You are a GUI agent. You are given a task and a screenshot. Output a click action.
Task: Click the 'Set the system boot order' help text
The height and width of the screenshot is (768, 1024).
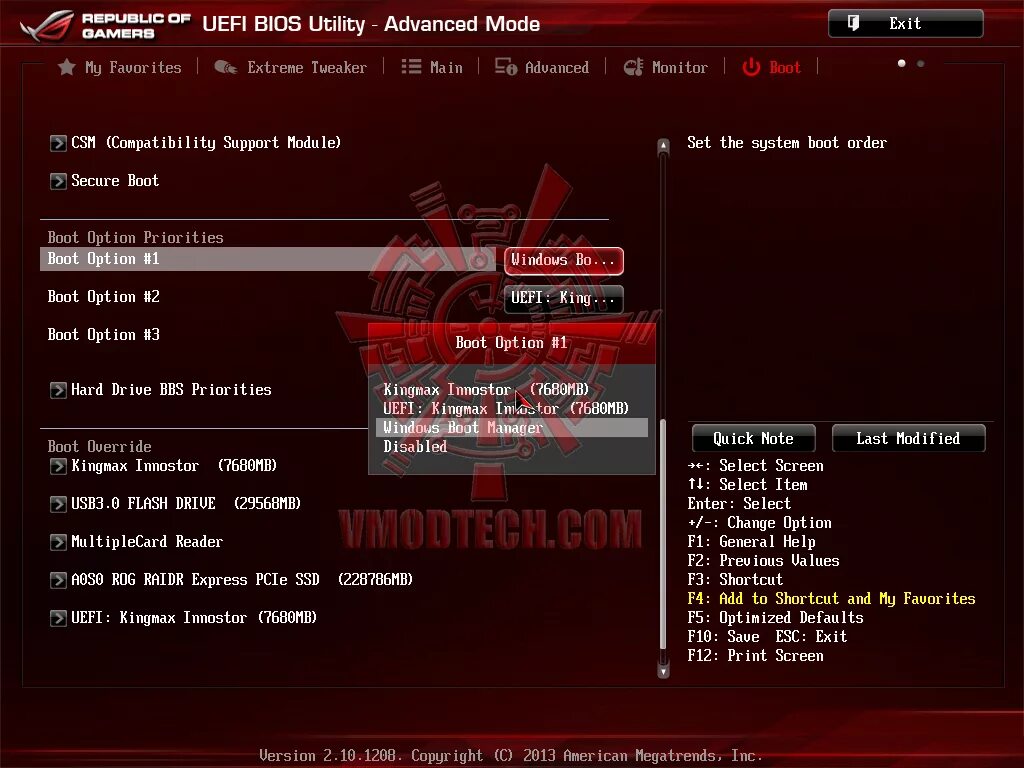click(787, 143)
